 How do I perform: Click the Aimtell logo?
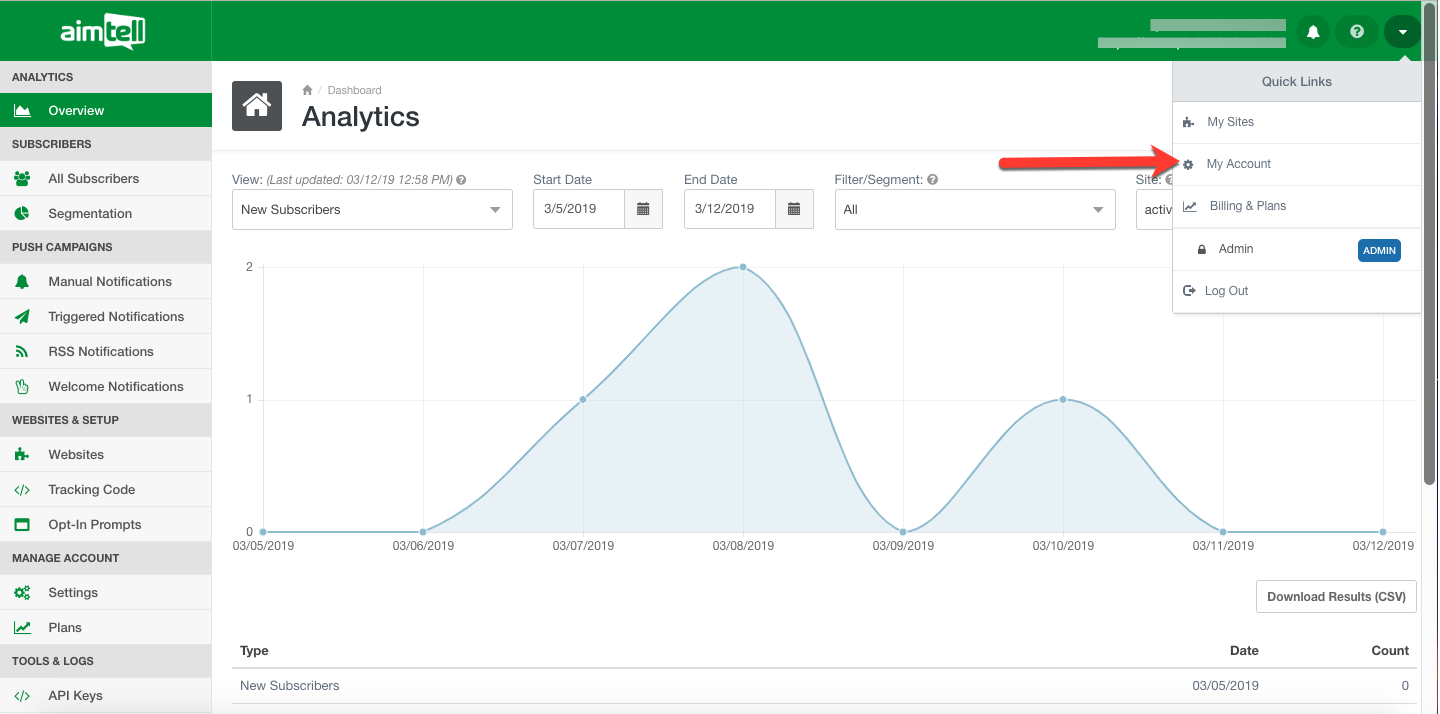tap(103, 32)
